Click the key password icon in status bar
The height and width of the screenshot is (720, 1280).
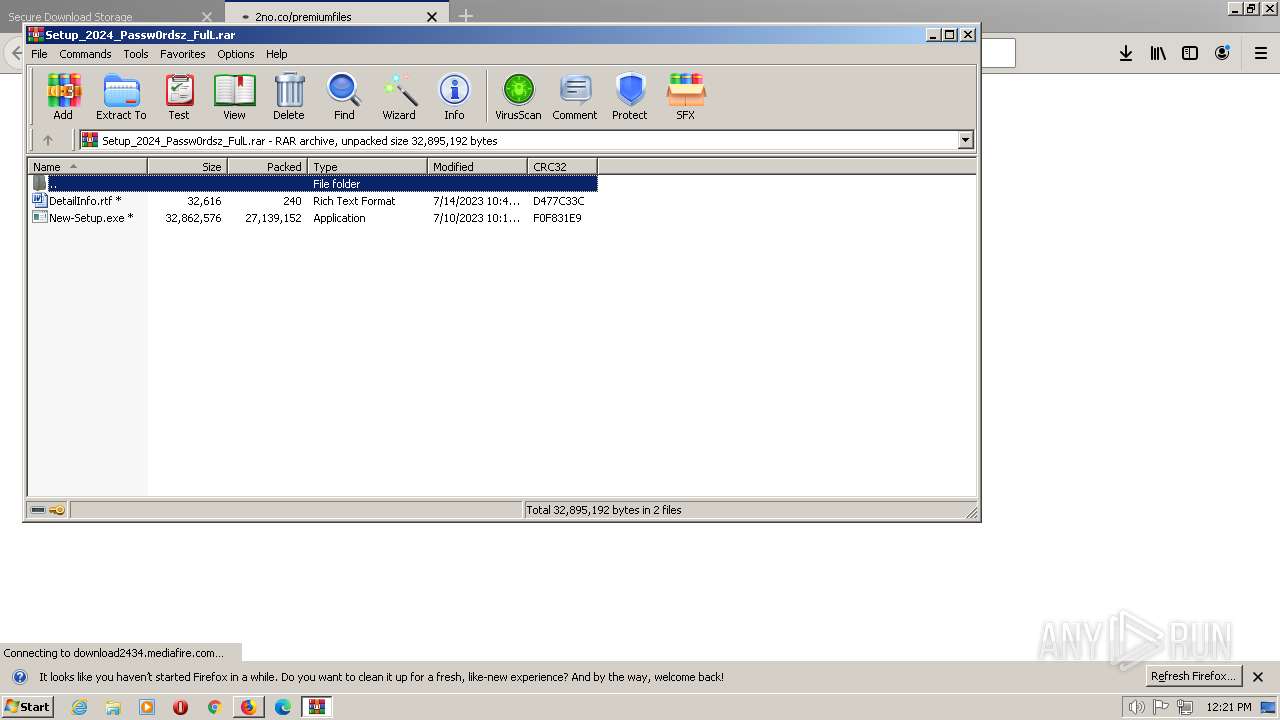pos(57,510)
